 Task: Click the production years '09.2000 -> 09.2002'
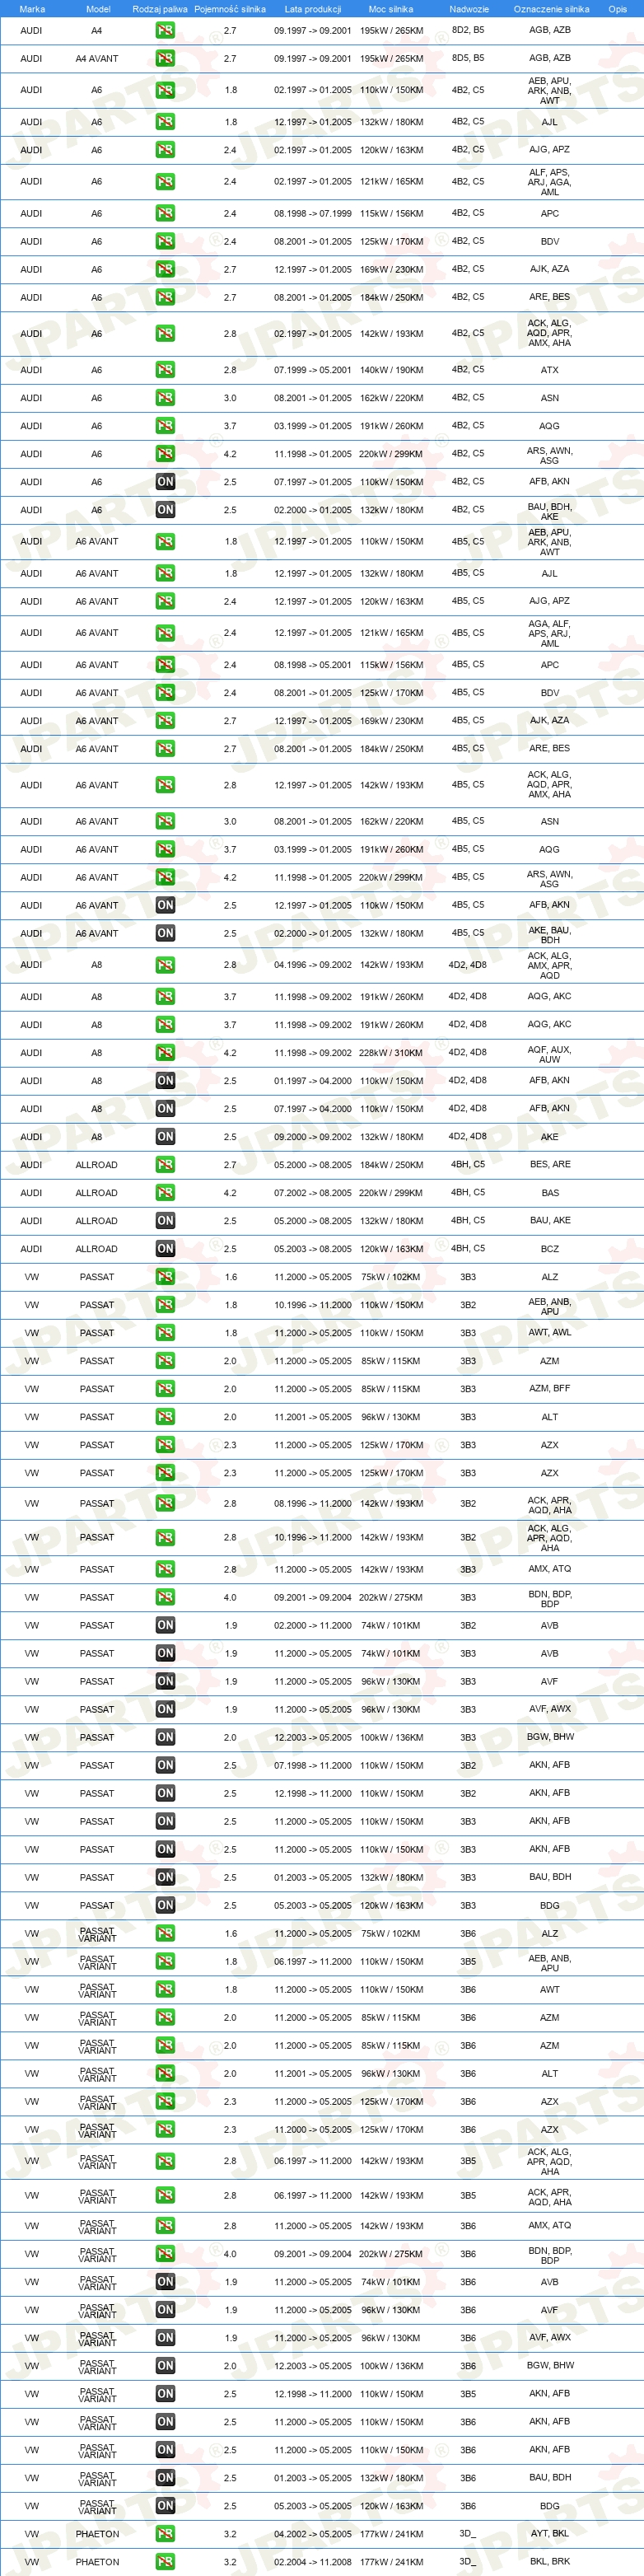[x=313, y=1137]
